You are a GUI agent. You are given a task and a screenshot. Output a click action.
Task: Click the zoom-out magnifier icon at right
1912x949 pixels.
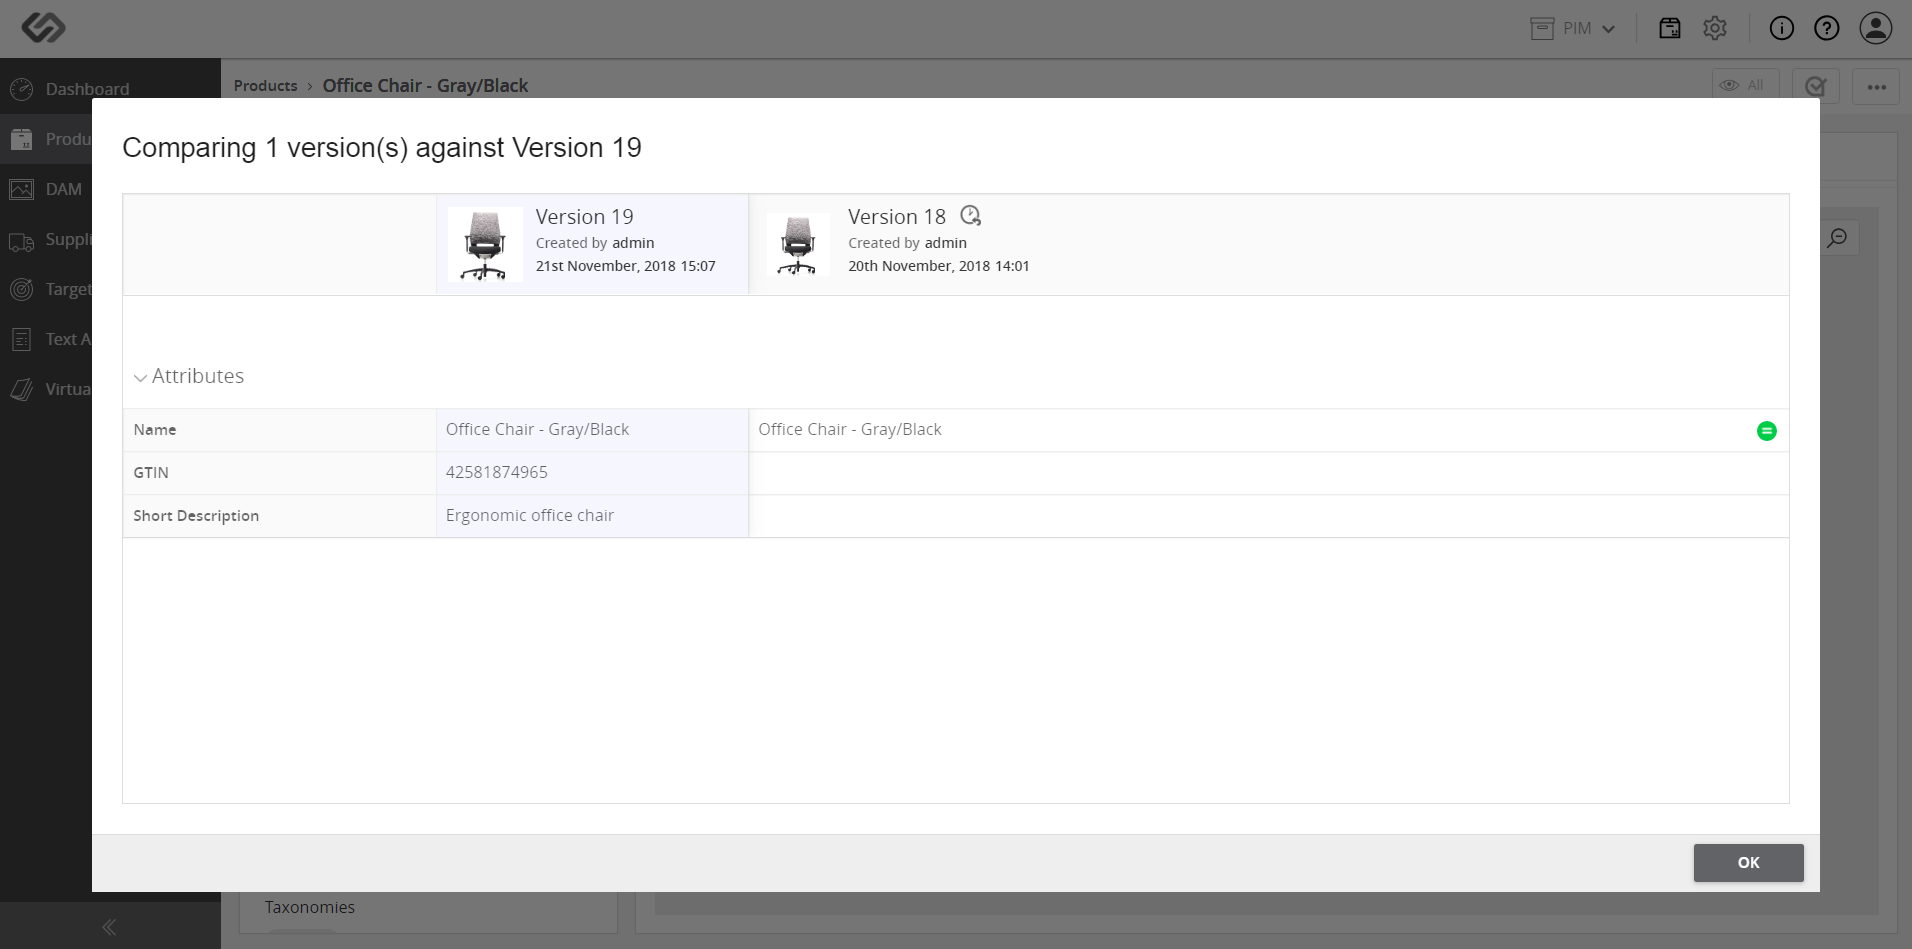click(1837, 238)
